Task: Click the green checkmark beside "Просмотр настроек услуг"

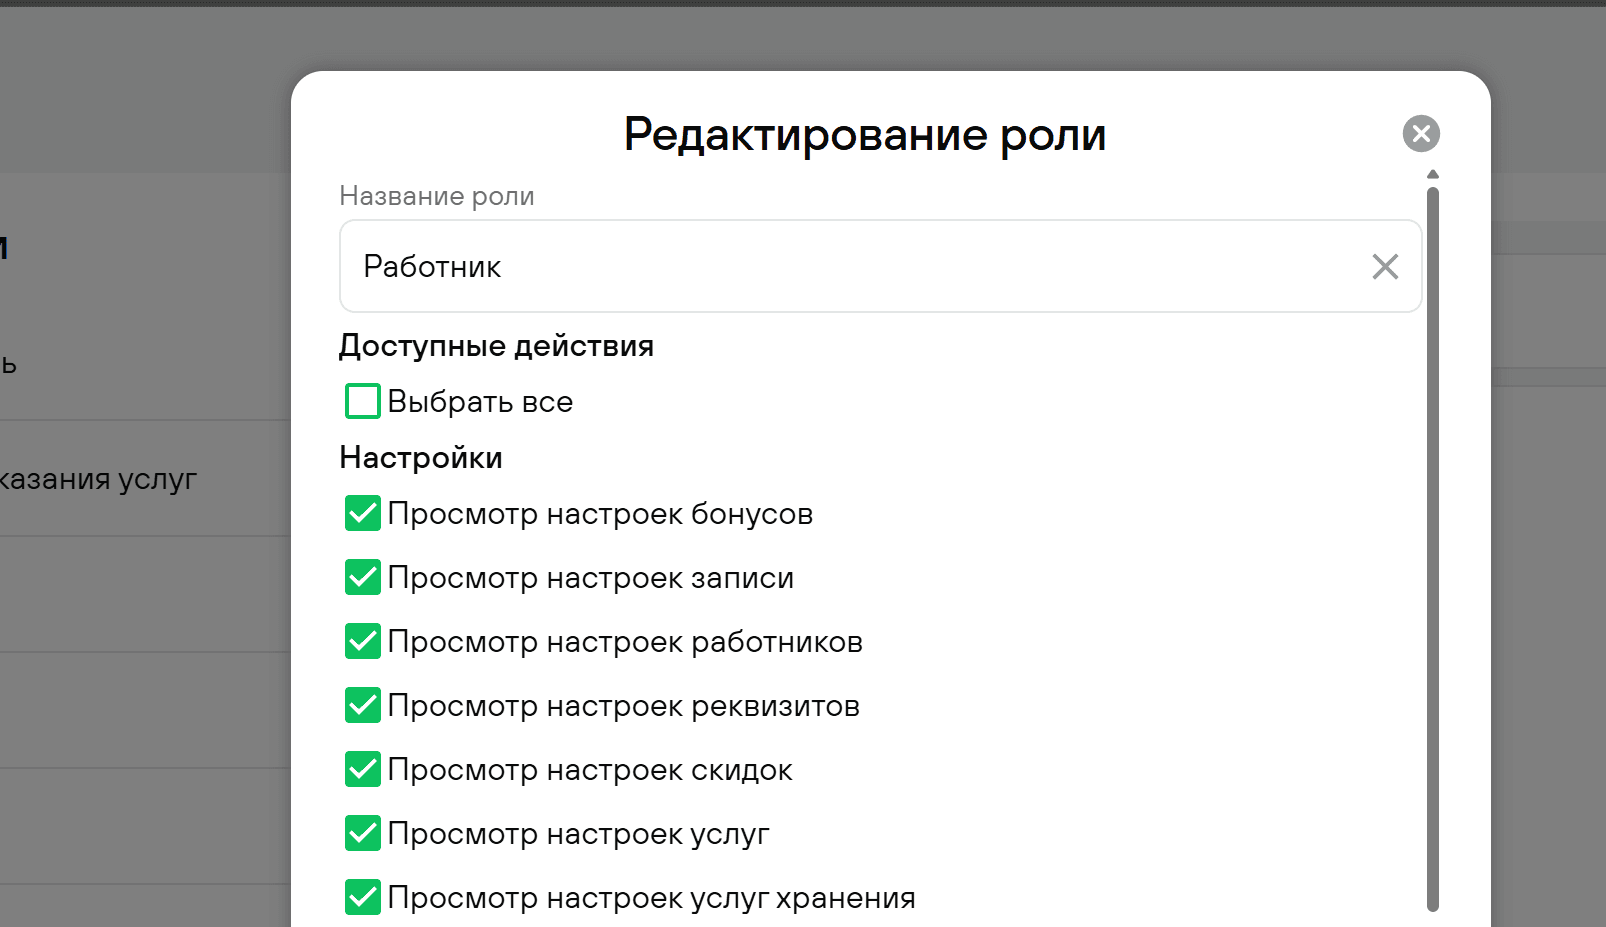Action: pos(362,833)
